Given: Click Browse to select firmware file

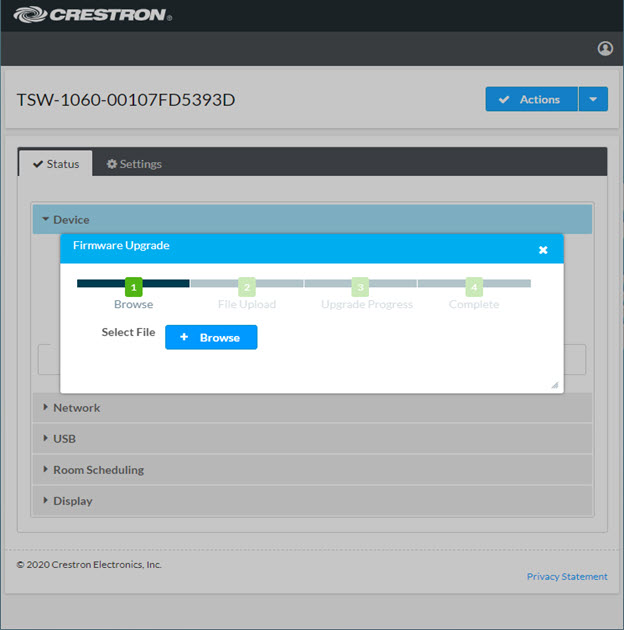Looking at the screenshot, I should 211,338.
